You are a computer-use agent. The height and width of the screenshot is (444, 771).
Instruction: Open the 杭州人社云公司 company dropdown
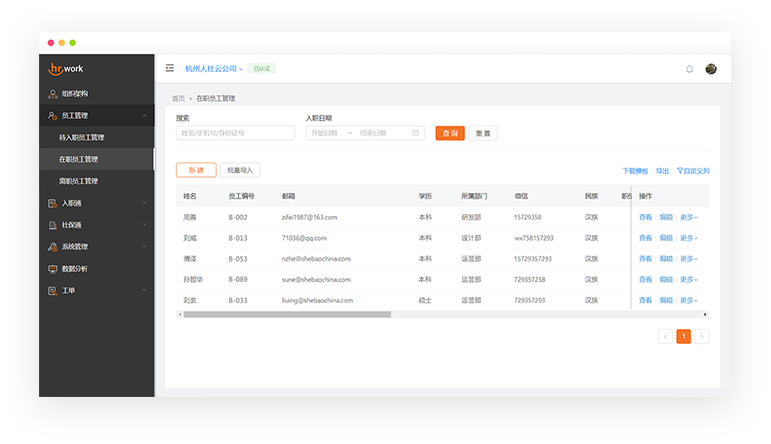[x=213, y=69]
